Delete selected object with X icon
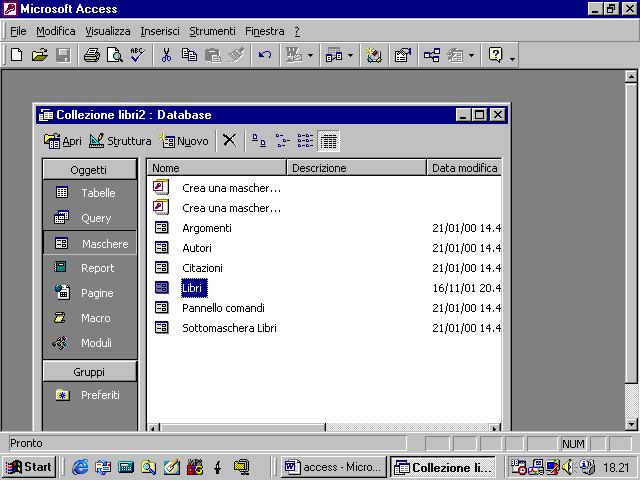The height and width of the screenshot is (480, 640). click(229, 140)
